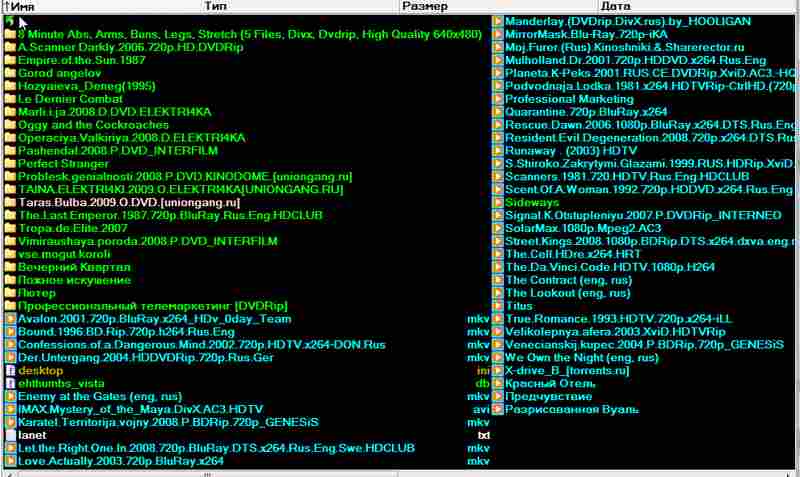The image size is (800, 477).
Task: Select TAINA.ELEKTRI4KI.2009 folder name
Action: pyautogui.click(x=181, y=190)
